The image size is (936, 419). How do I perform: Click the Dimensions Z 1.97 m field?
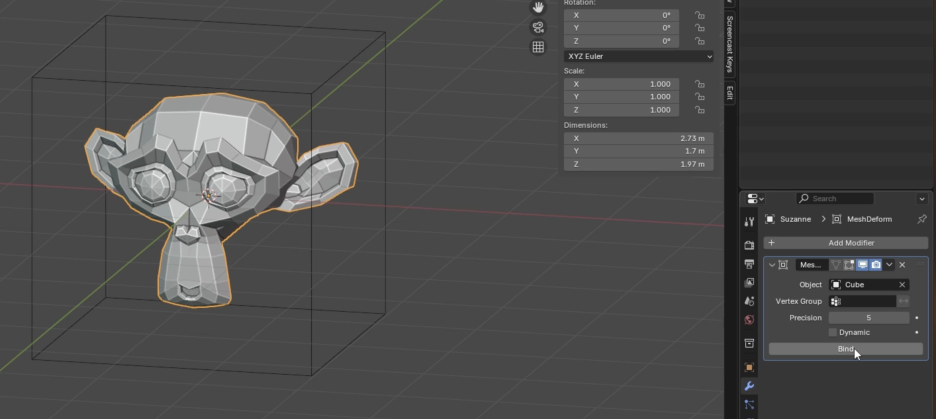[x=638, y=164]
